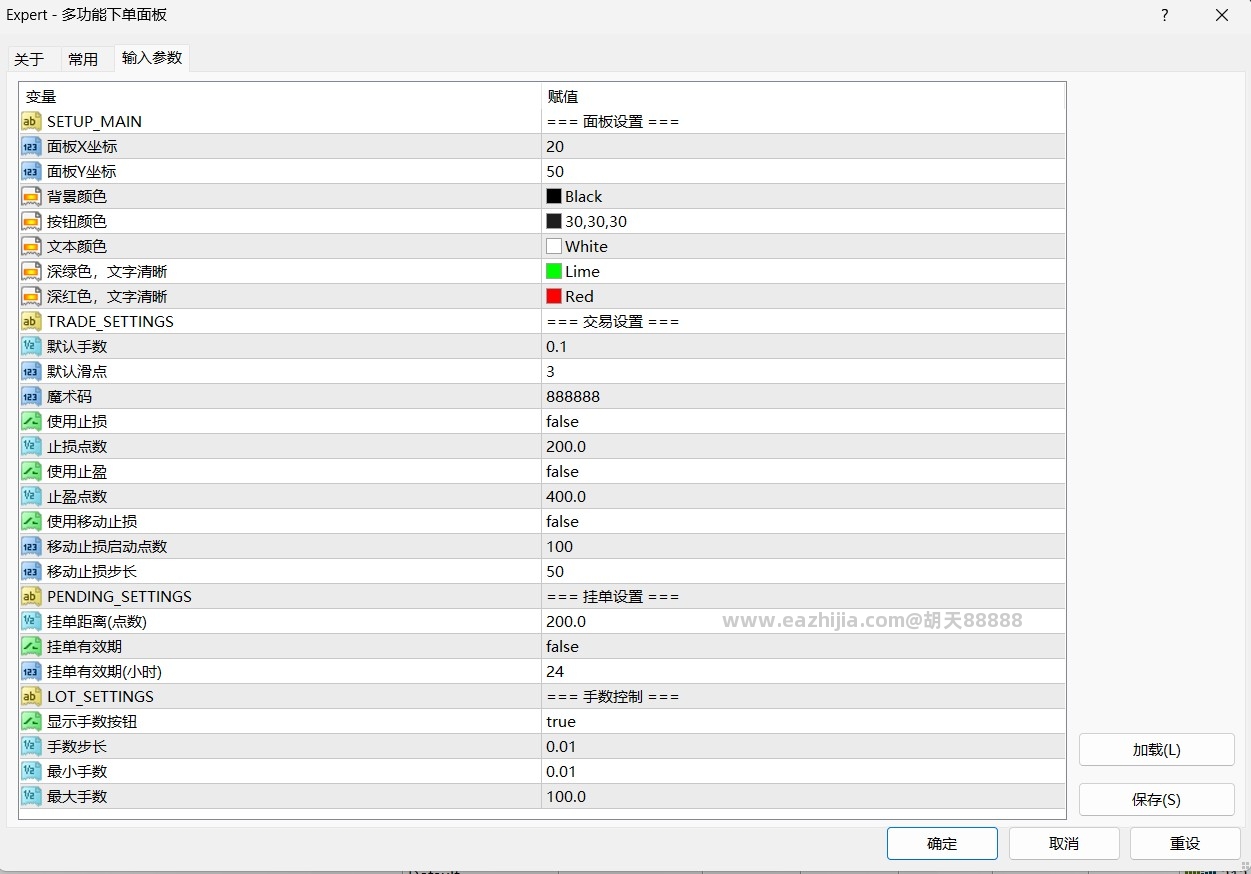Click the color type icon beside 背景颜色
Viewport: 1251px width, 874px height.
[x=31, y=196]
